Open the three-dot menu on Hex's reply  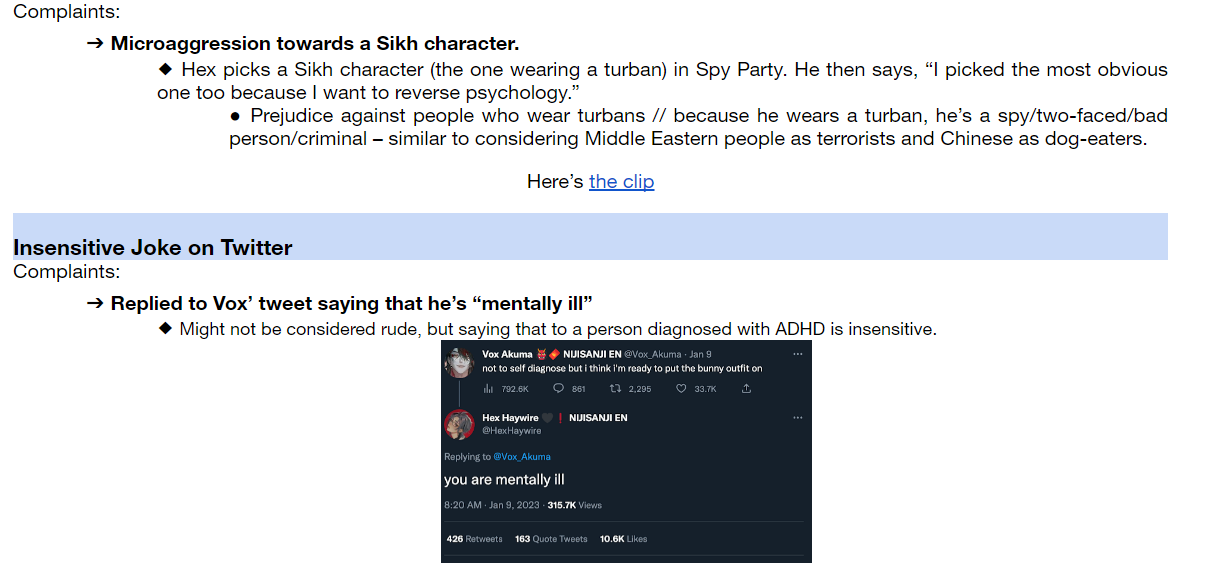coord(797,418)
